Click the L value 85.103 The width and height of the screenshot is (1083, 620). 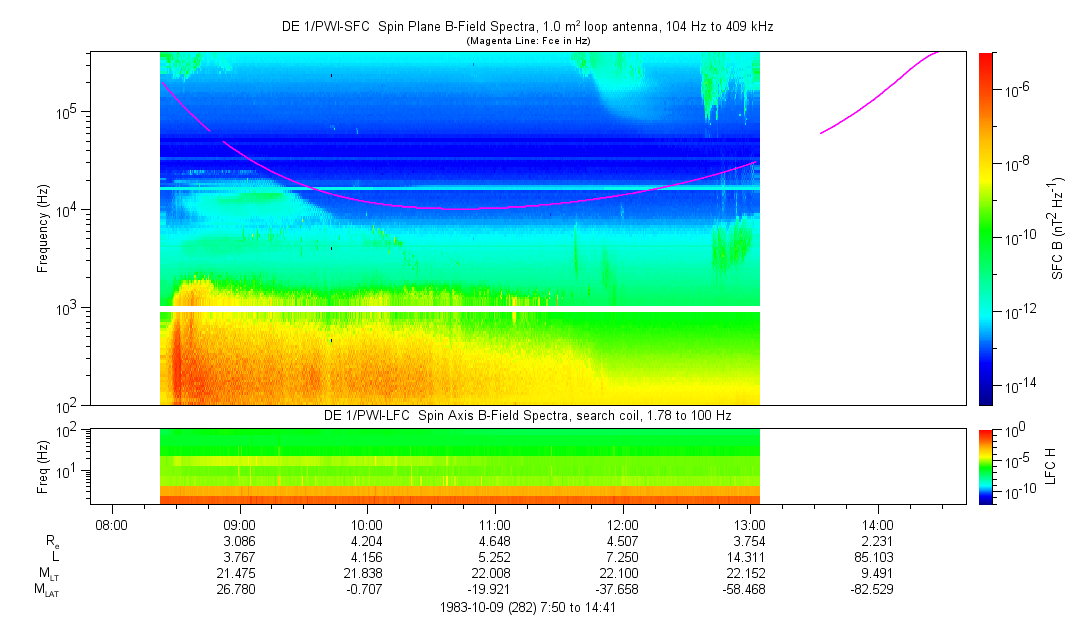point(877,557)
